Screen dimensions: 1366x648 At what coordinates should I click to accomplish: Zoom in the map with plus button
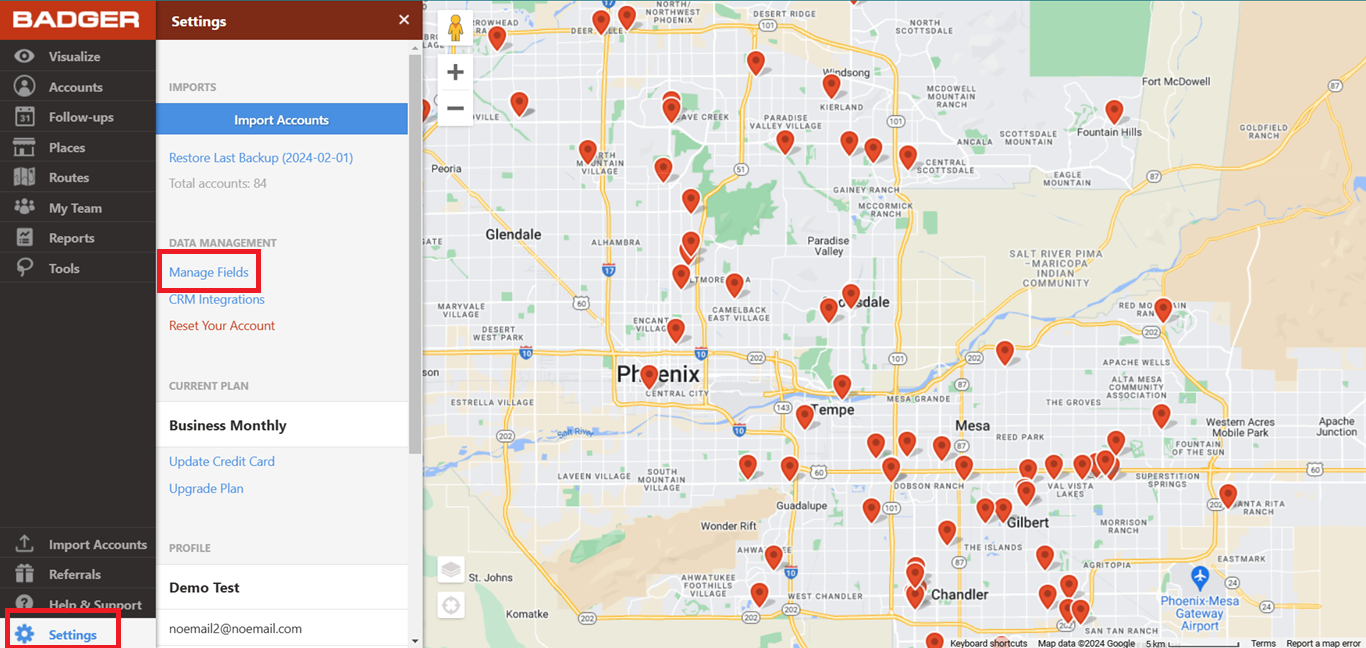pyautogui.click(x=455, y=72)
